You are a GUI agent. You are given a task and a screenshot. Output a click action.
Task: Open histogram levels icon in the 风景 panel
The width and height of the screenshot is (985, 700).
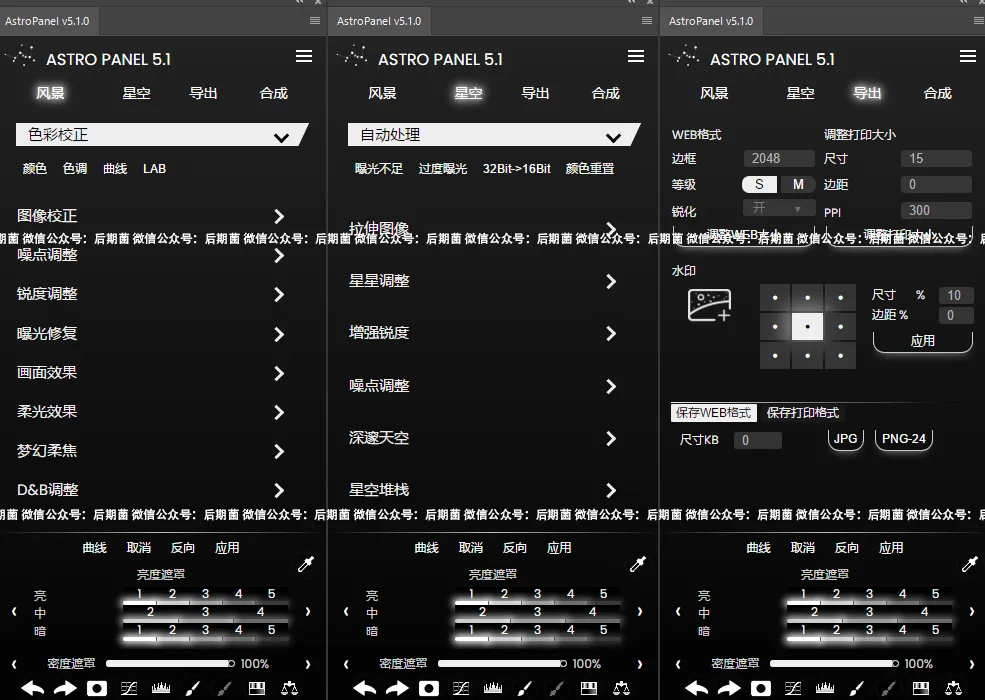161,688
